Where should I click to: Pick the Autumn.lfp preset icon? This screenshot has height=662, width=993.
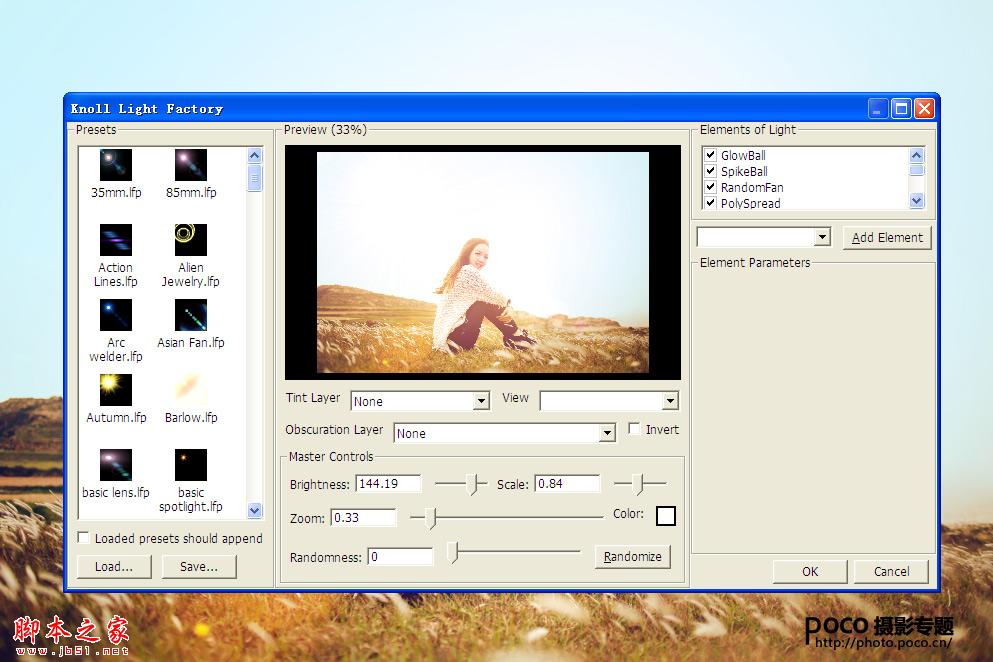point(116,390)
